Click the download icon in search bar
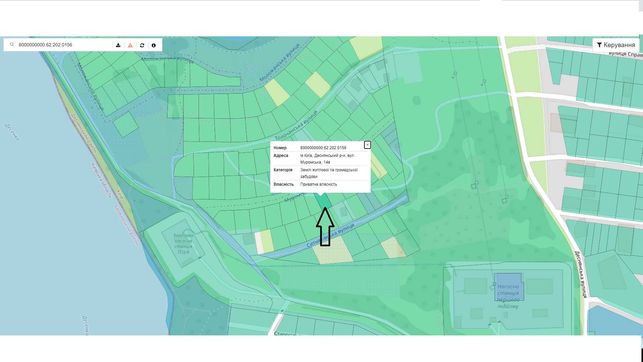The height and width of the screenshot is (362, 643). pyautogui.click(x=118, y=45)
